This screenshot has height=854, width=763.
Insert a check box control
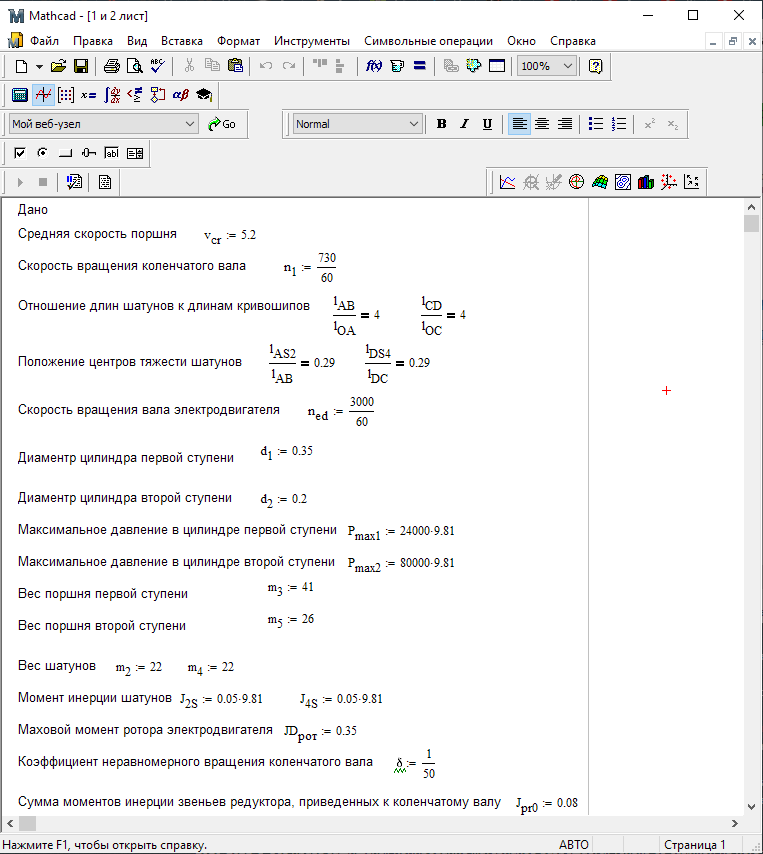point(19,153)
